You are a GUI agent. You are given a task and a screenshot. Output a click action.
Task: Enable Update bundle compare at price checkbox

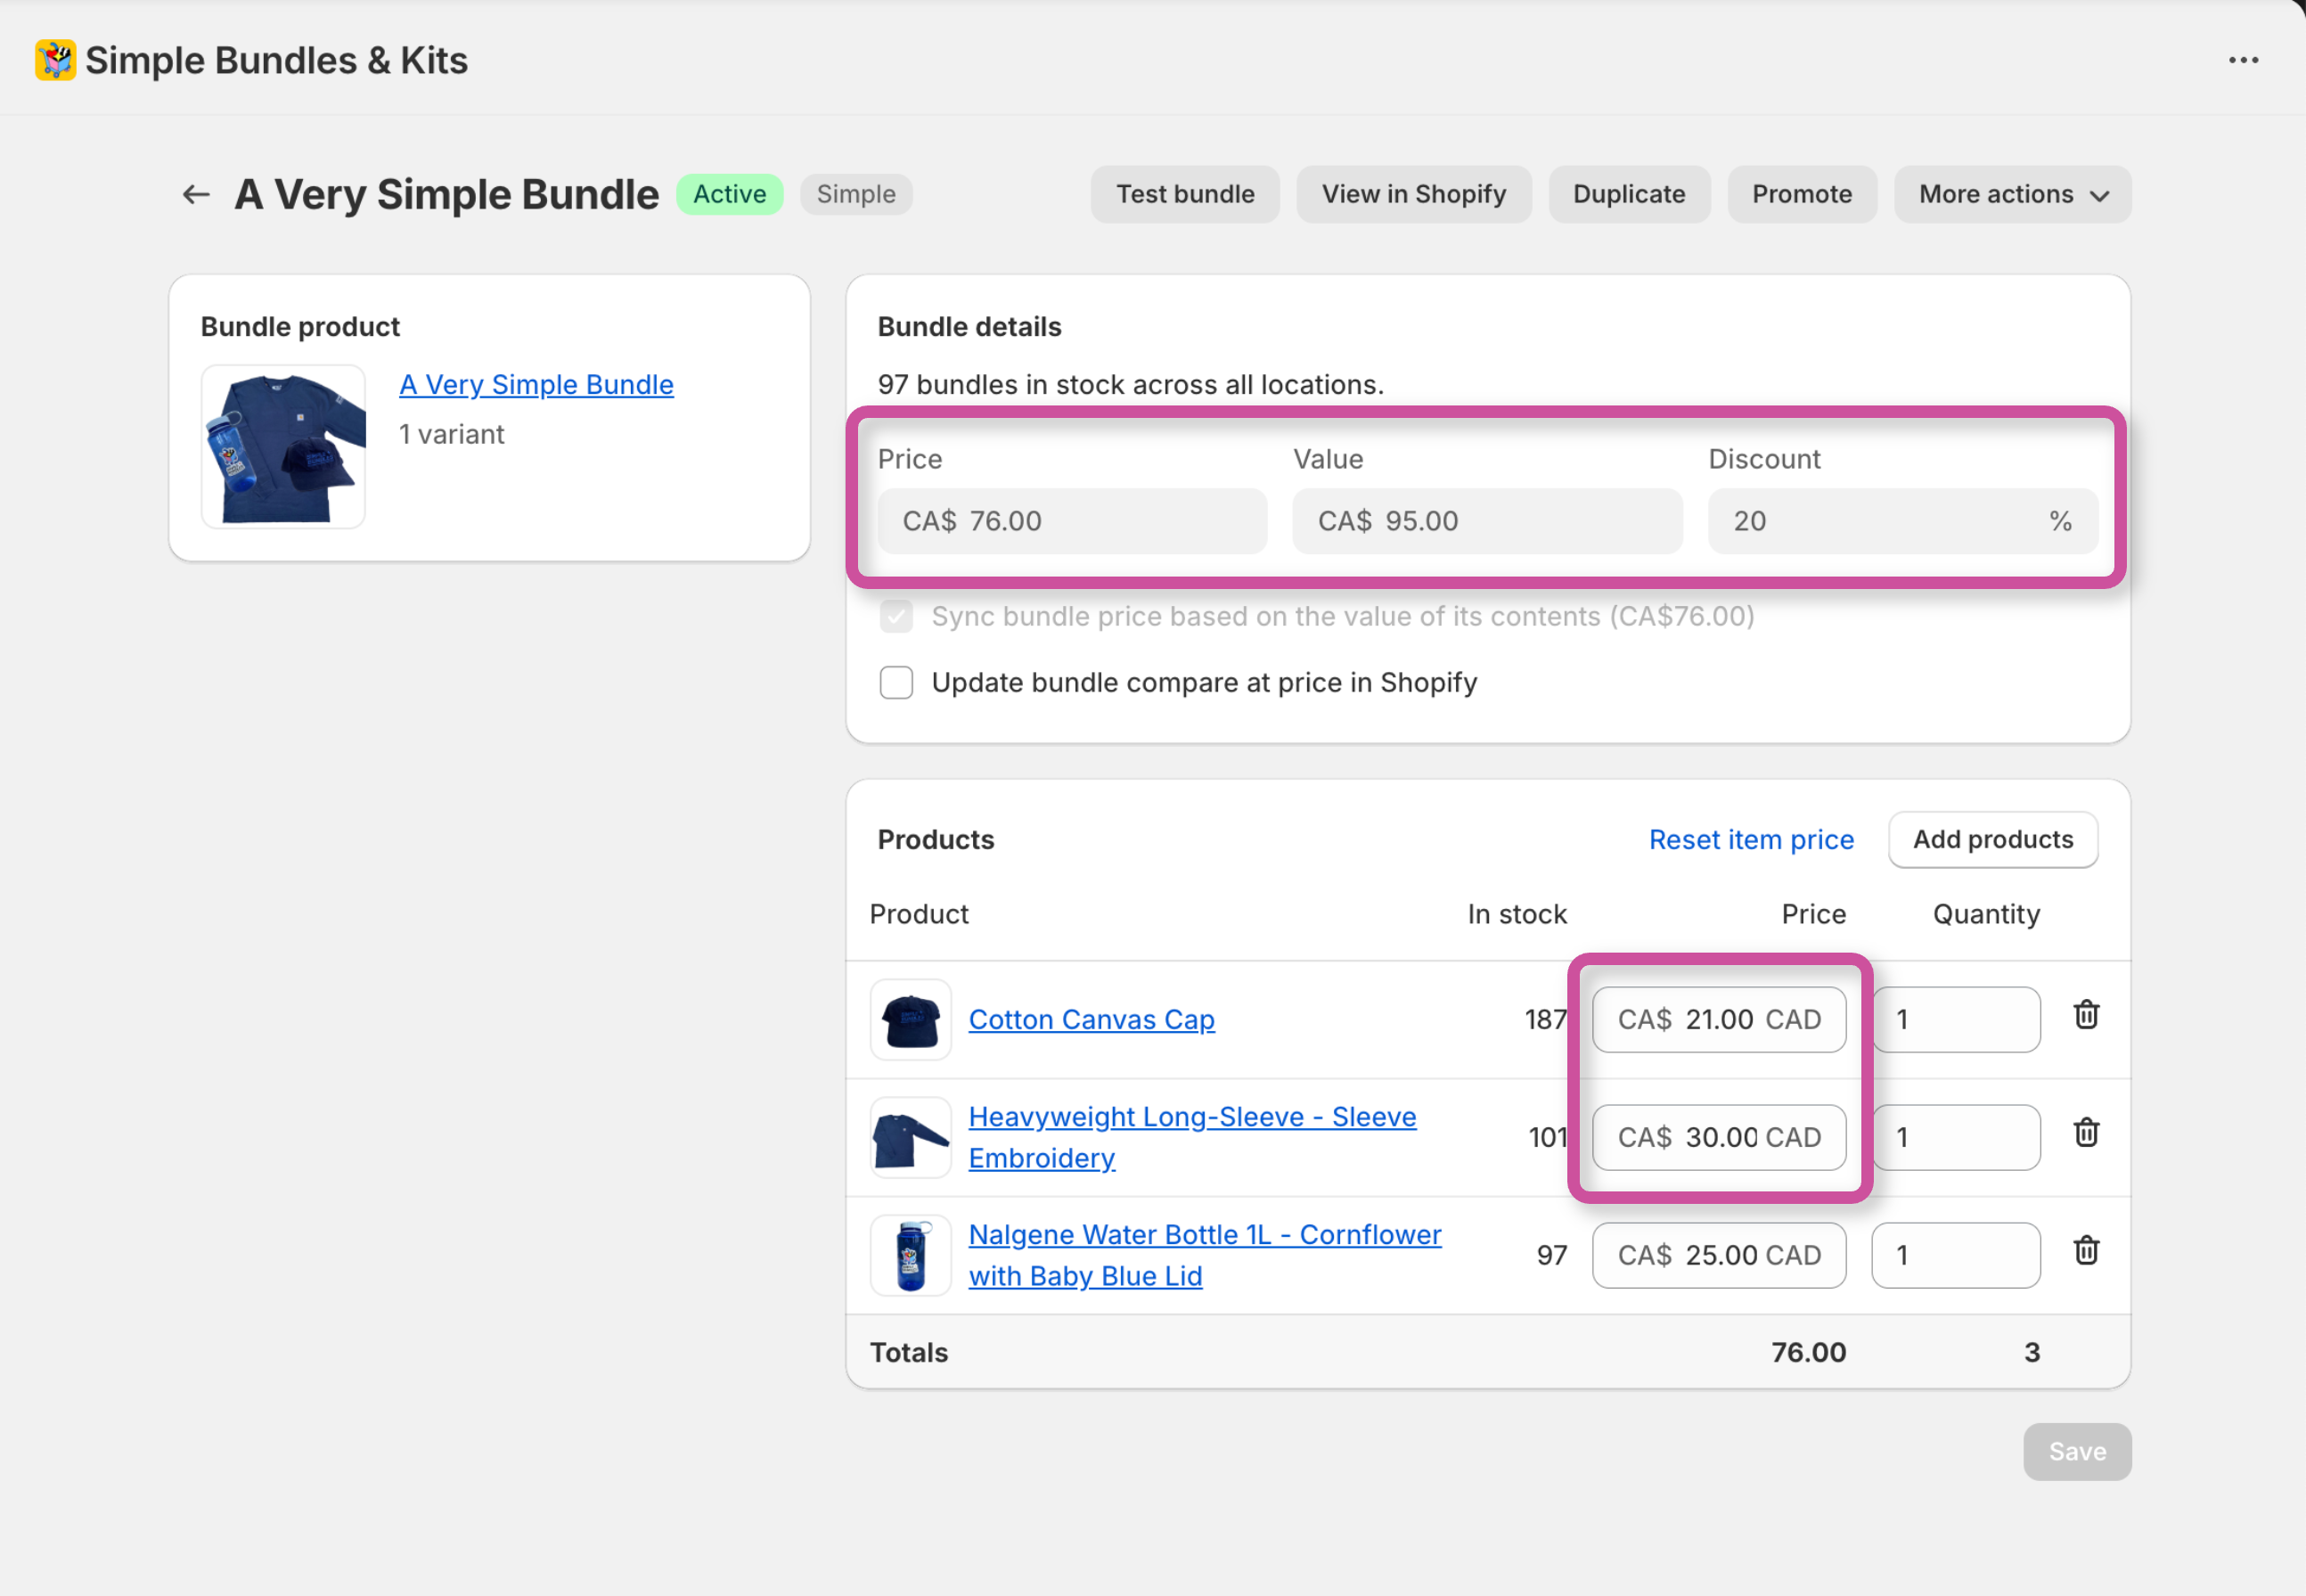tap(896, 682)
